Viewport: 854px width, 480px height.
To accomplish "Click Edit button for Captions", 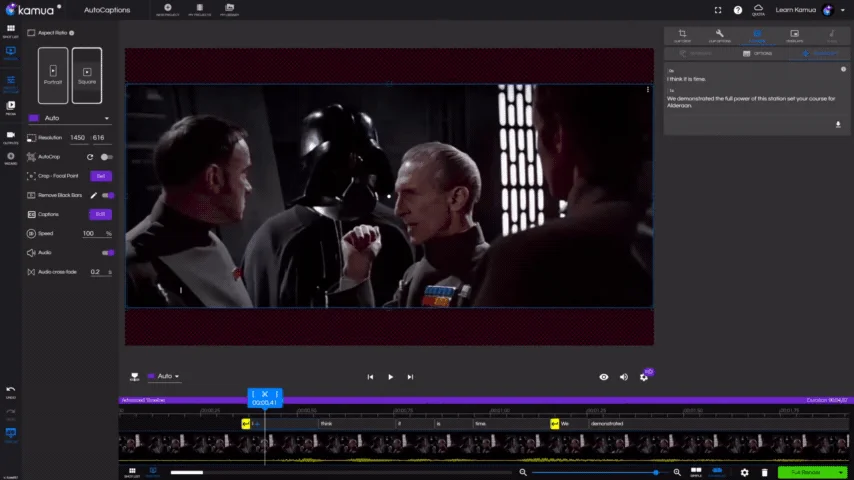I will tap(100, 214).
